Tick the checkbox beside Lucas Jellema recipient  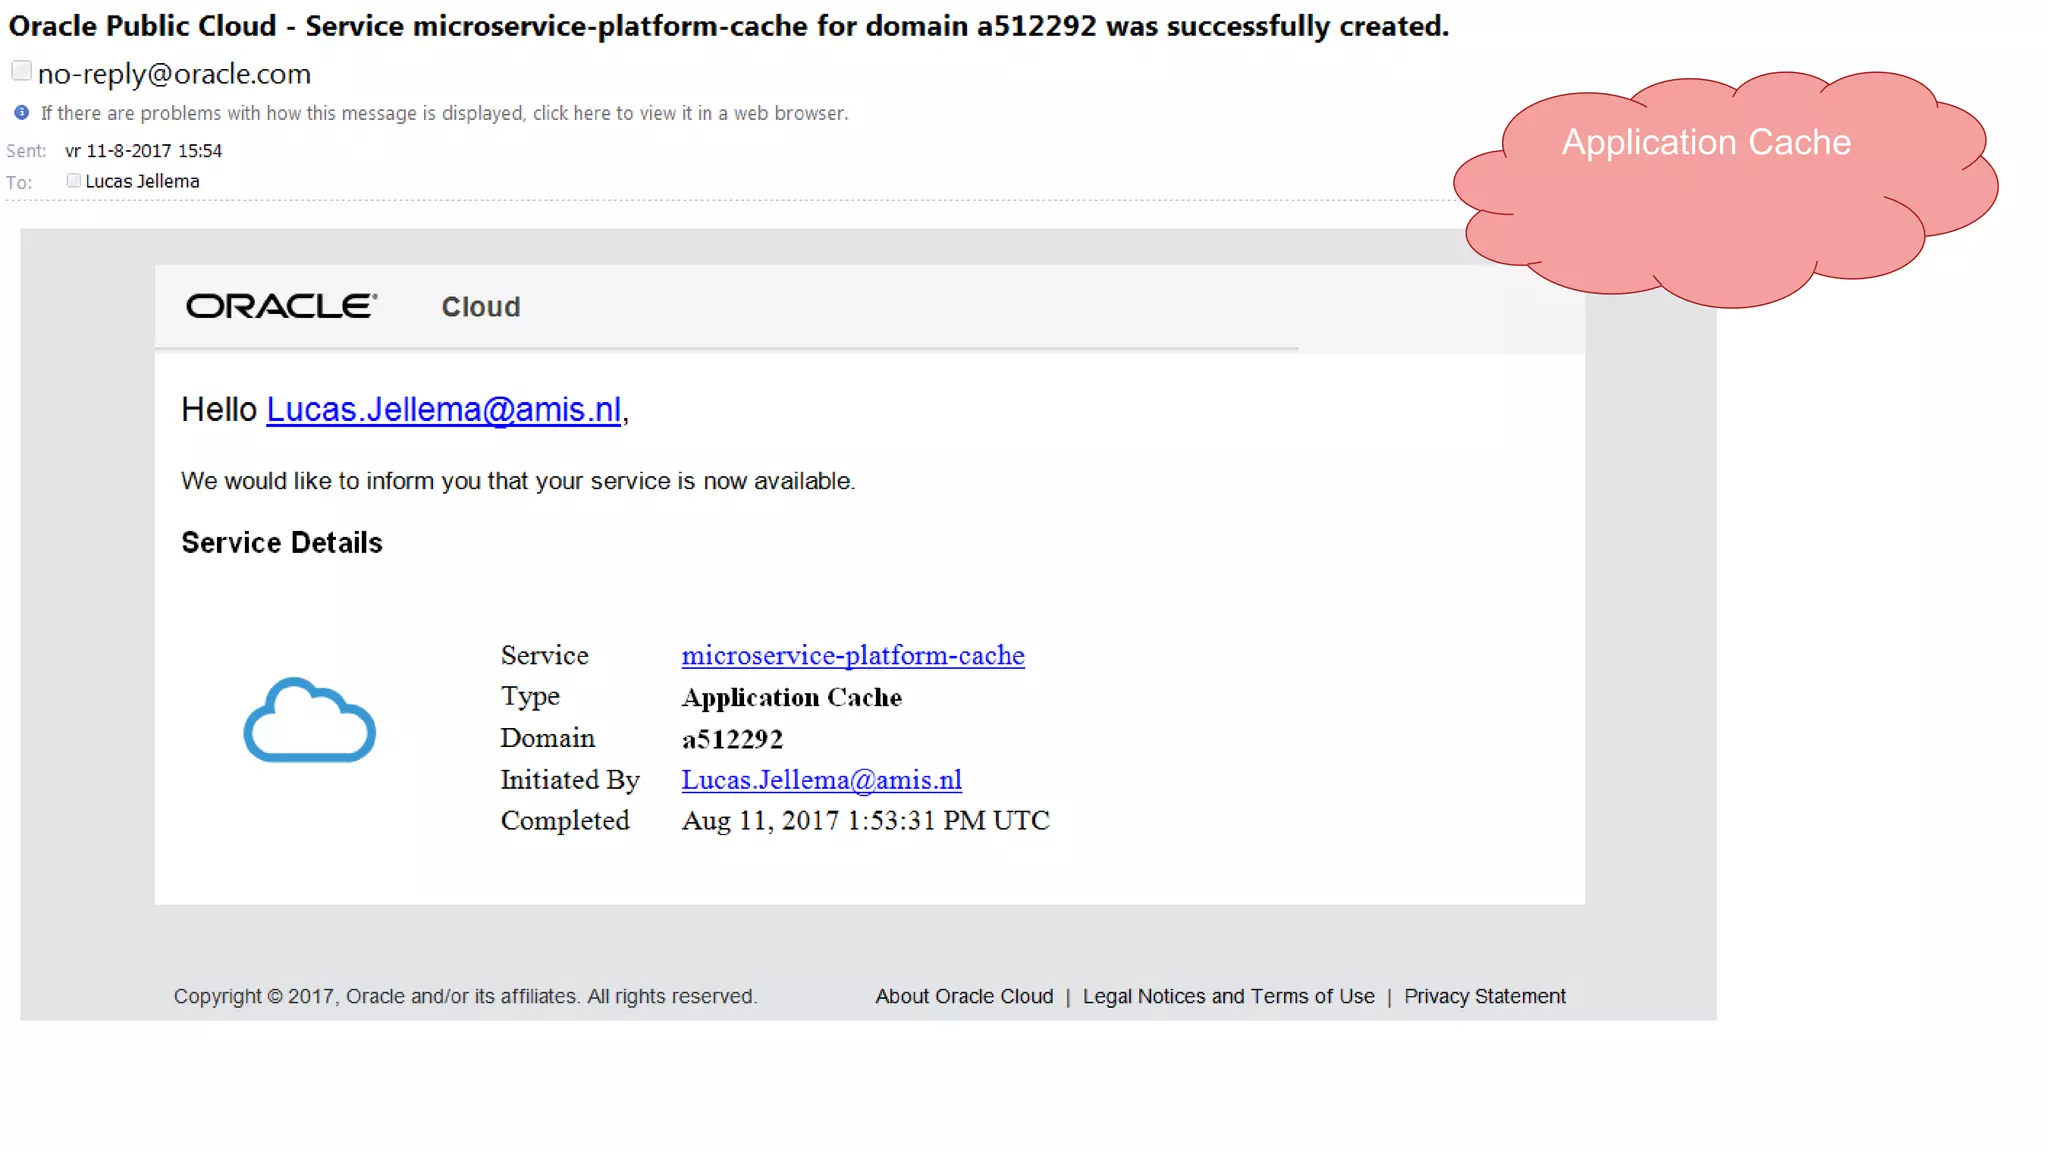tap(73, 181)
